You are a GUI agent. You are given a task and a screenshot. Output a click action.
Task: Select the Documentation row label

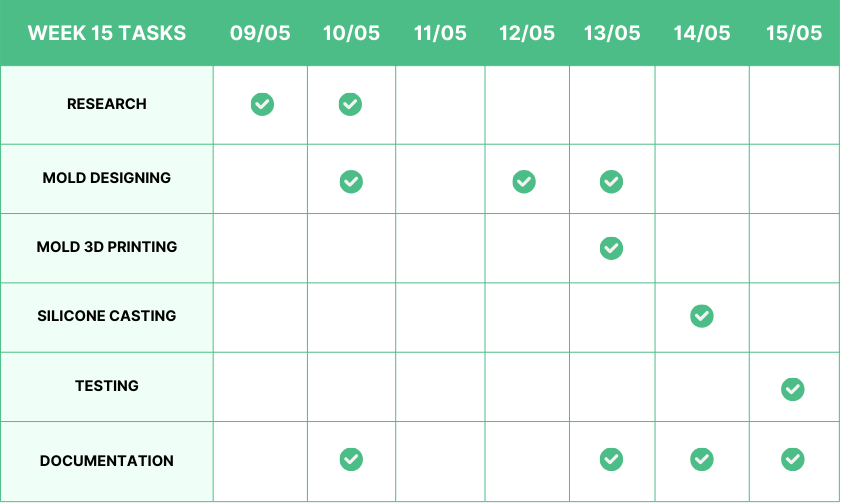[107, 461]
